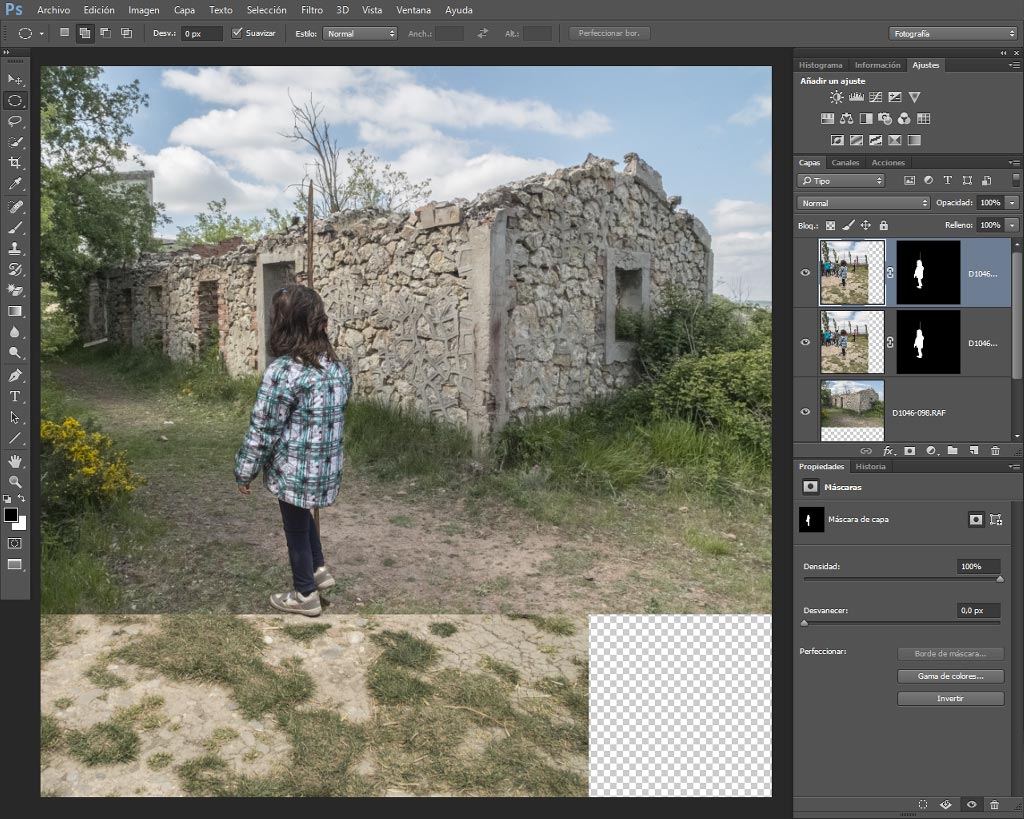Screen dimensions: 1024x819
Task: Switch to the Historia tab
Action: [871, 466]
